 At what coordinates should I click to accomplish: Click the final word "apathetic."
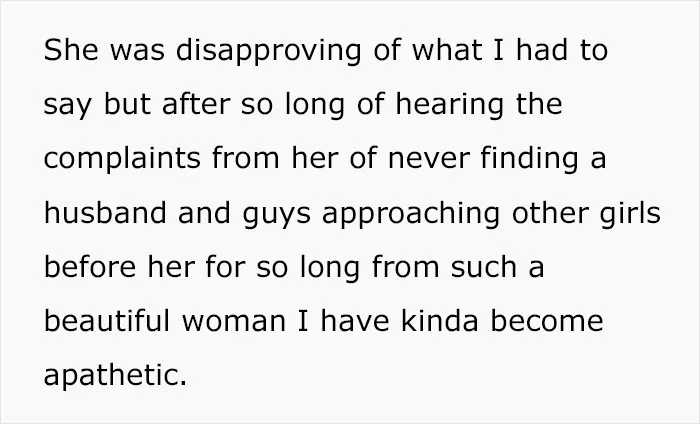coord(115,375)
